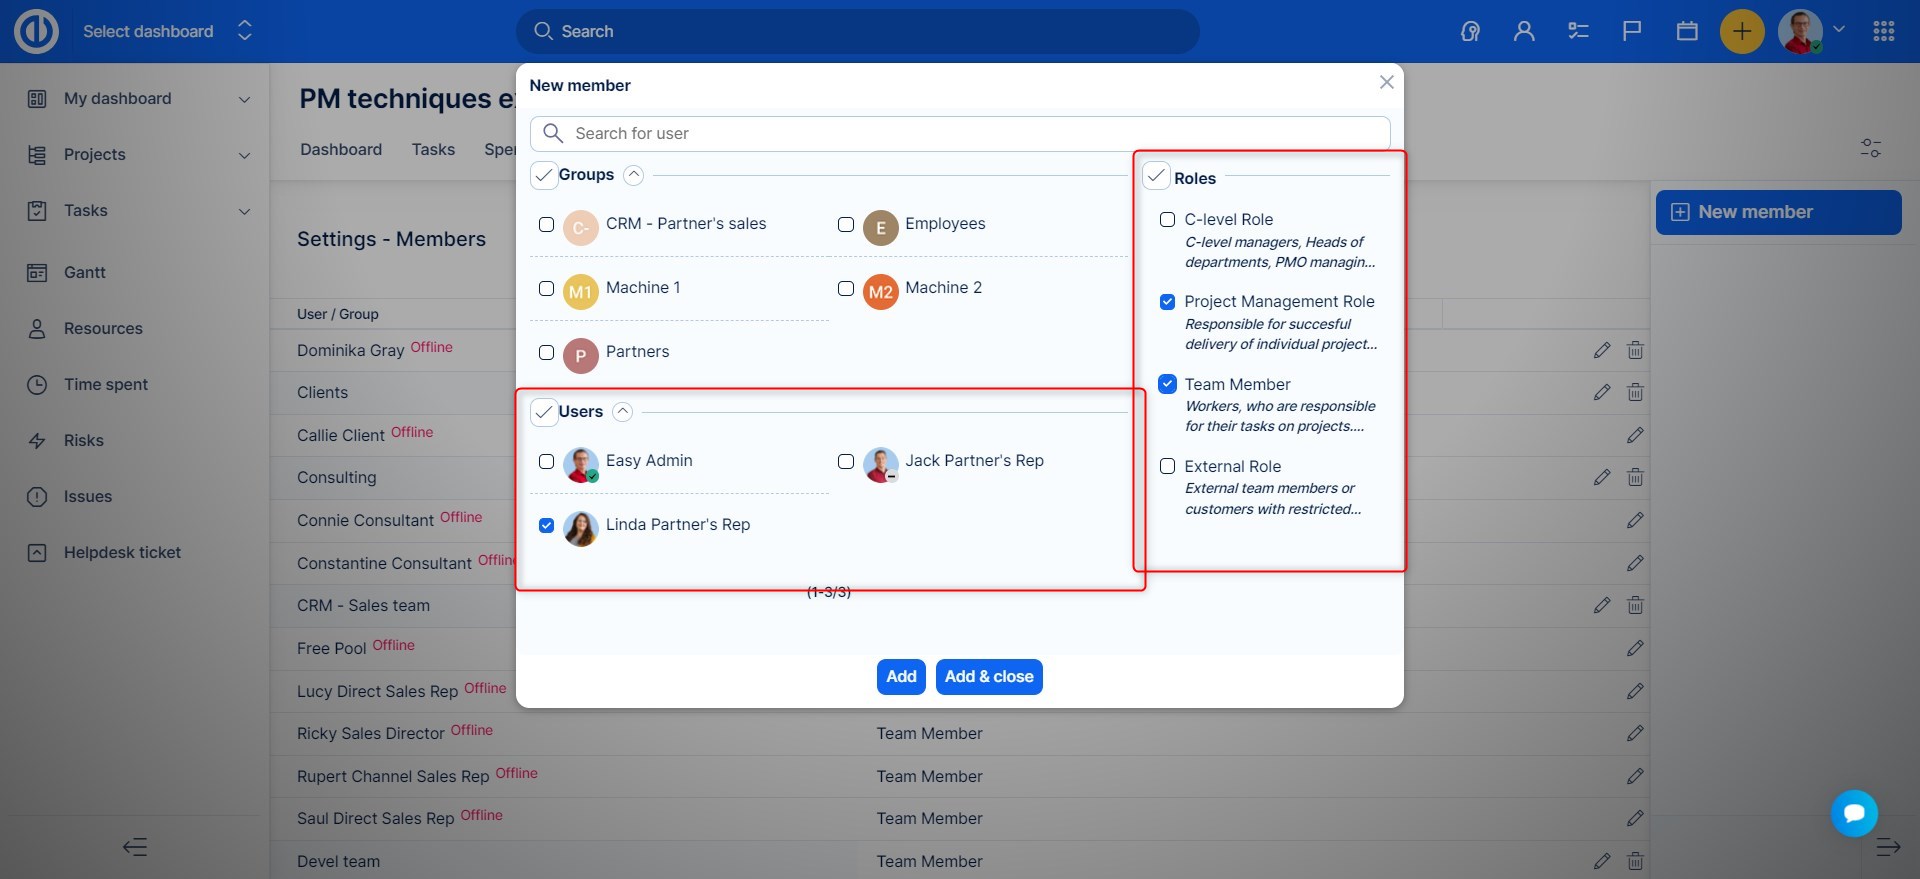Image resolution: width=1920 pixels, height=879 pixels.
Task: Uncheck the Linda Partner's Rep checkbox
Action: coord(546,525)
